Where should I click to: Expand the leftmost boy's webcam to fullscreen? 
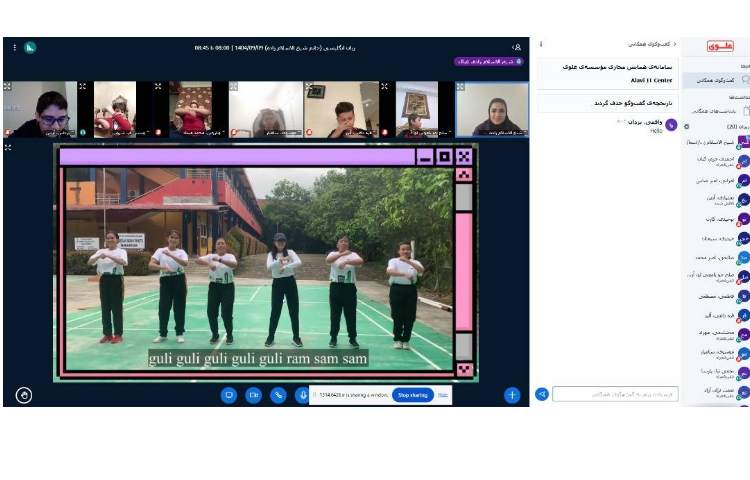[x=8, y=87]
